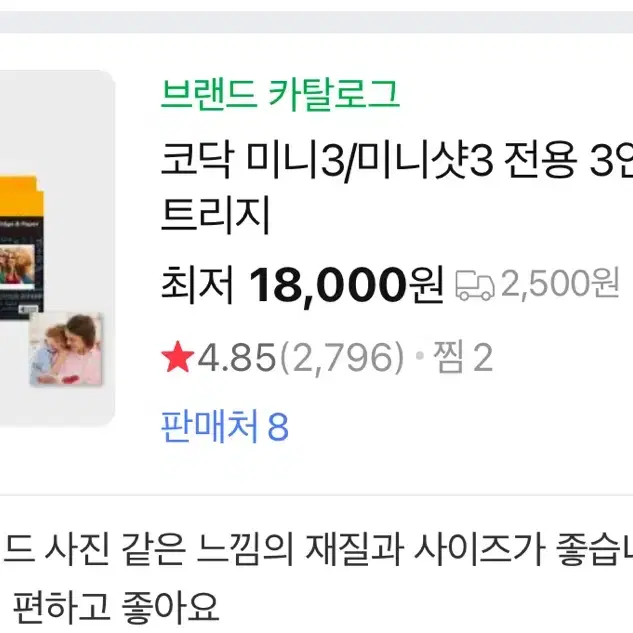Click the delivery truck icon
This screenshot has height=633, width=633.
475,285
